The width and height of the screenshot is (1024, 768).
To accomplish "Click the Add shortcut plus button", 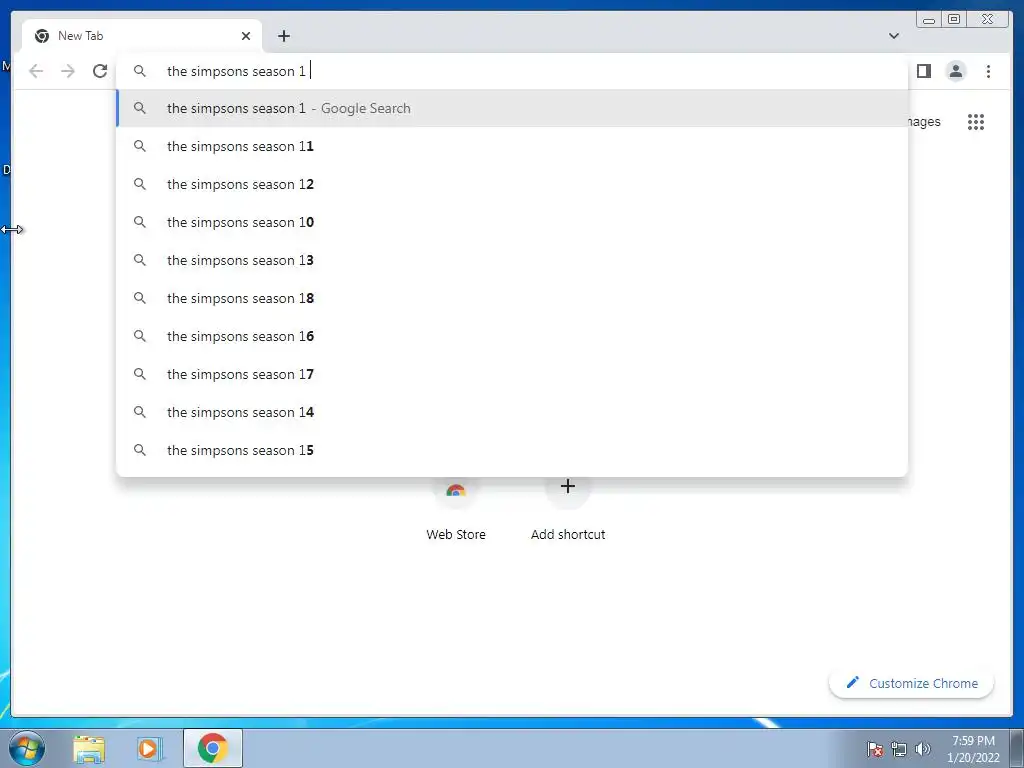I will [568, 487].
